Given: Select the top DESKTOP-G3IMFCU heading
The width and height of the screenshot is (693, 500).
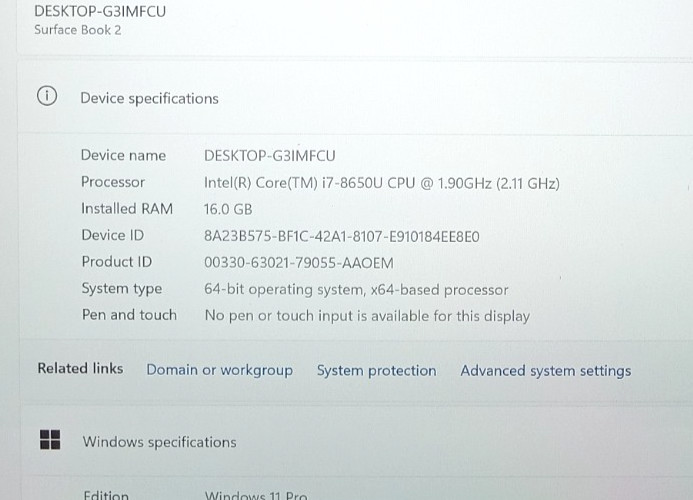Looking at the screenshot, I should click(100, 11).
